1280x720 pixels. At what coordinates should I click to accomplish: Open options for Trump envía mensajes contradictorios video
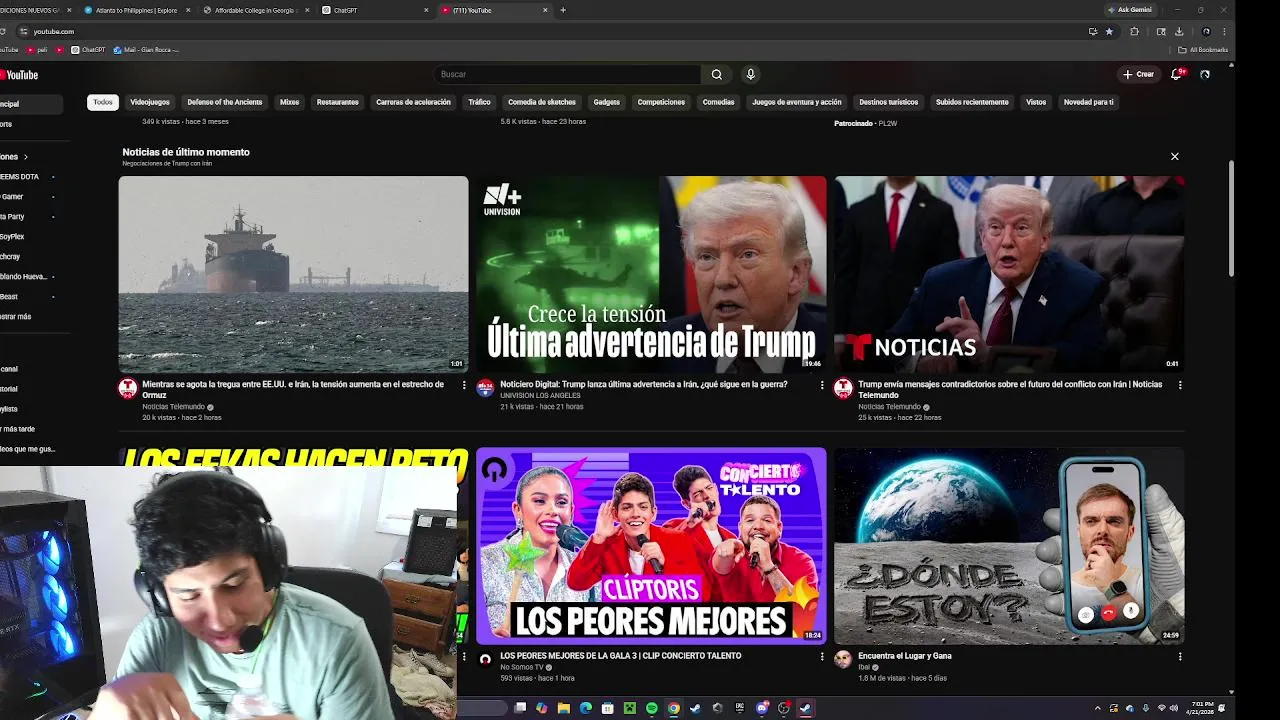[x=1180, y=385]
